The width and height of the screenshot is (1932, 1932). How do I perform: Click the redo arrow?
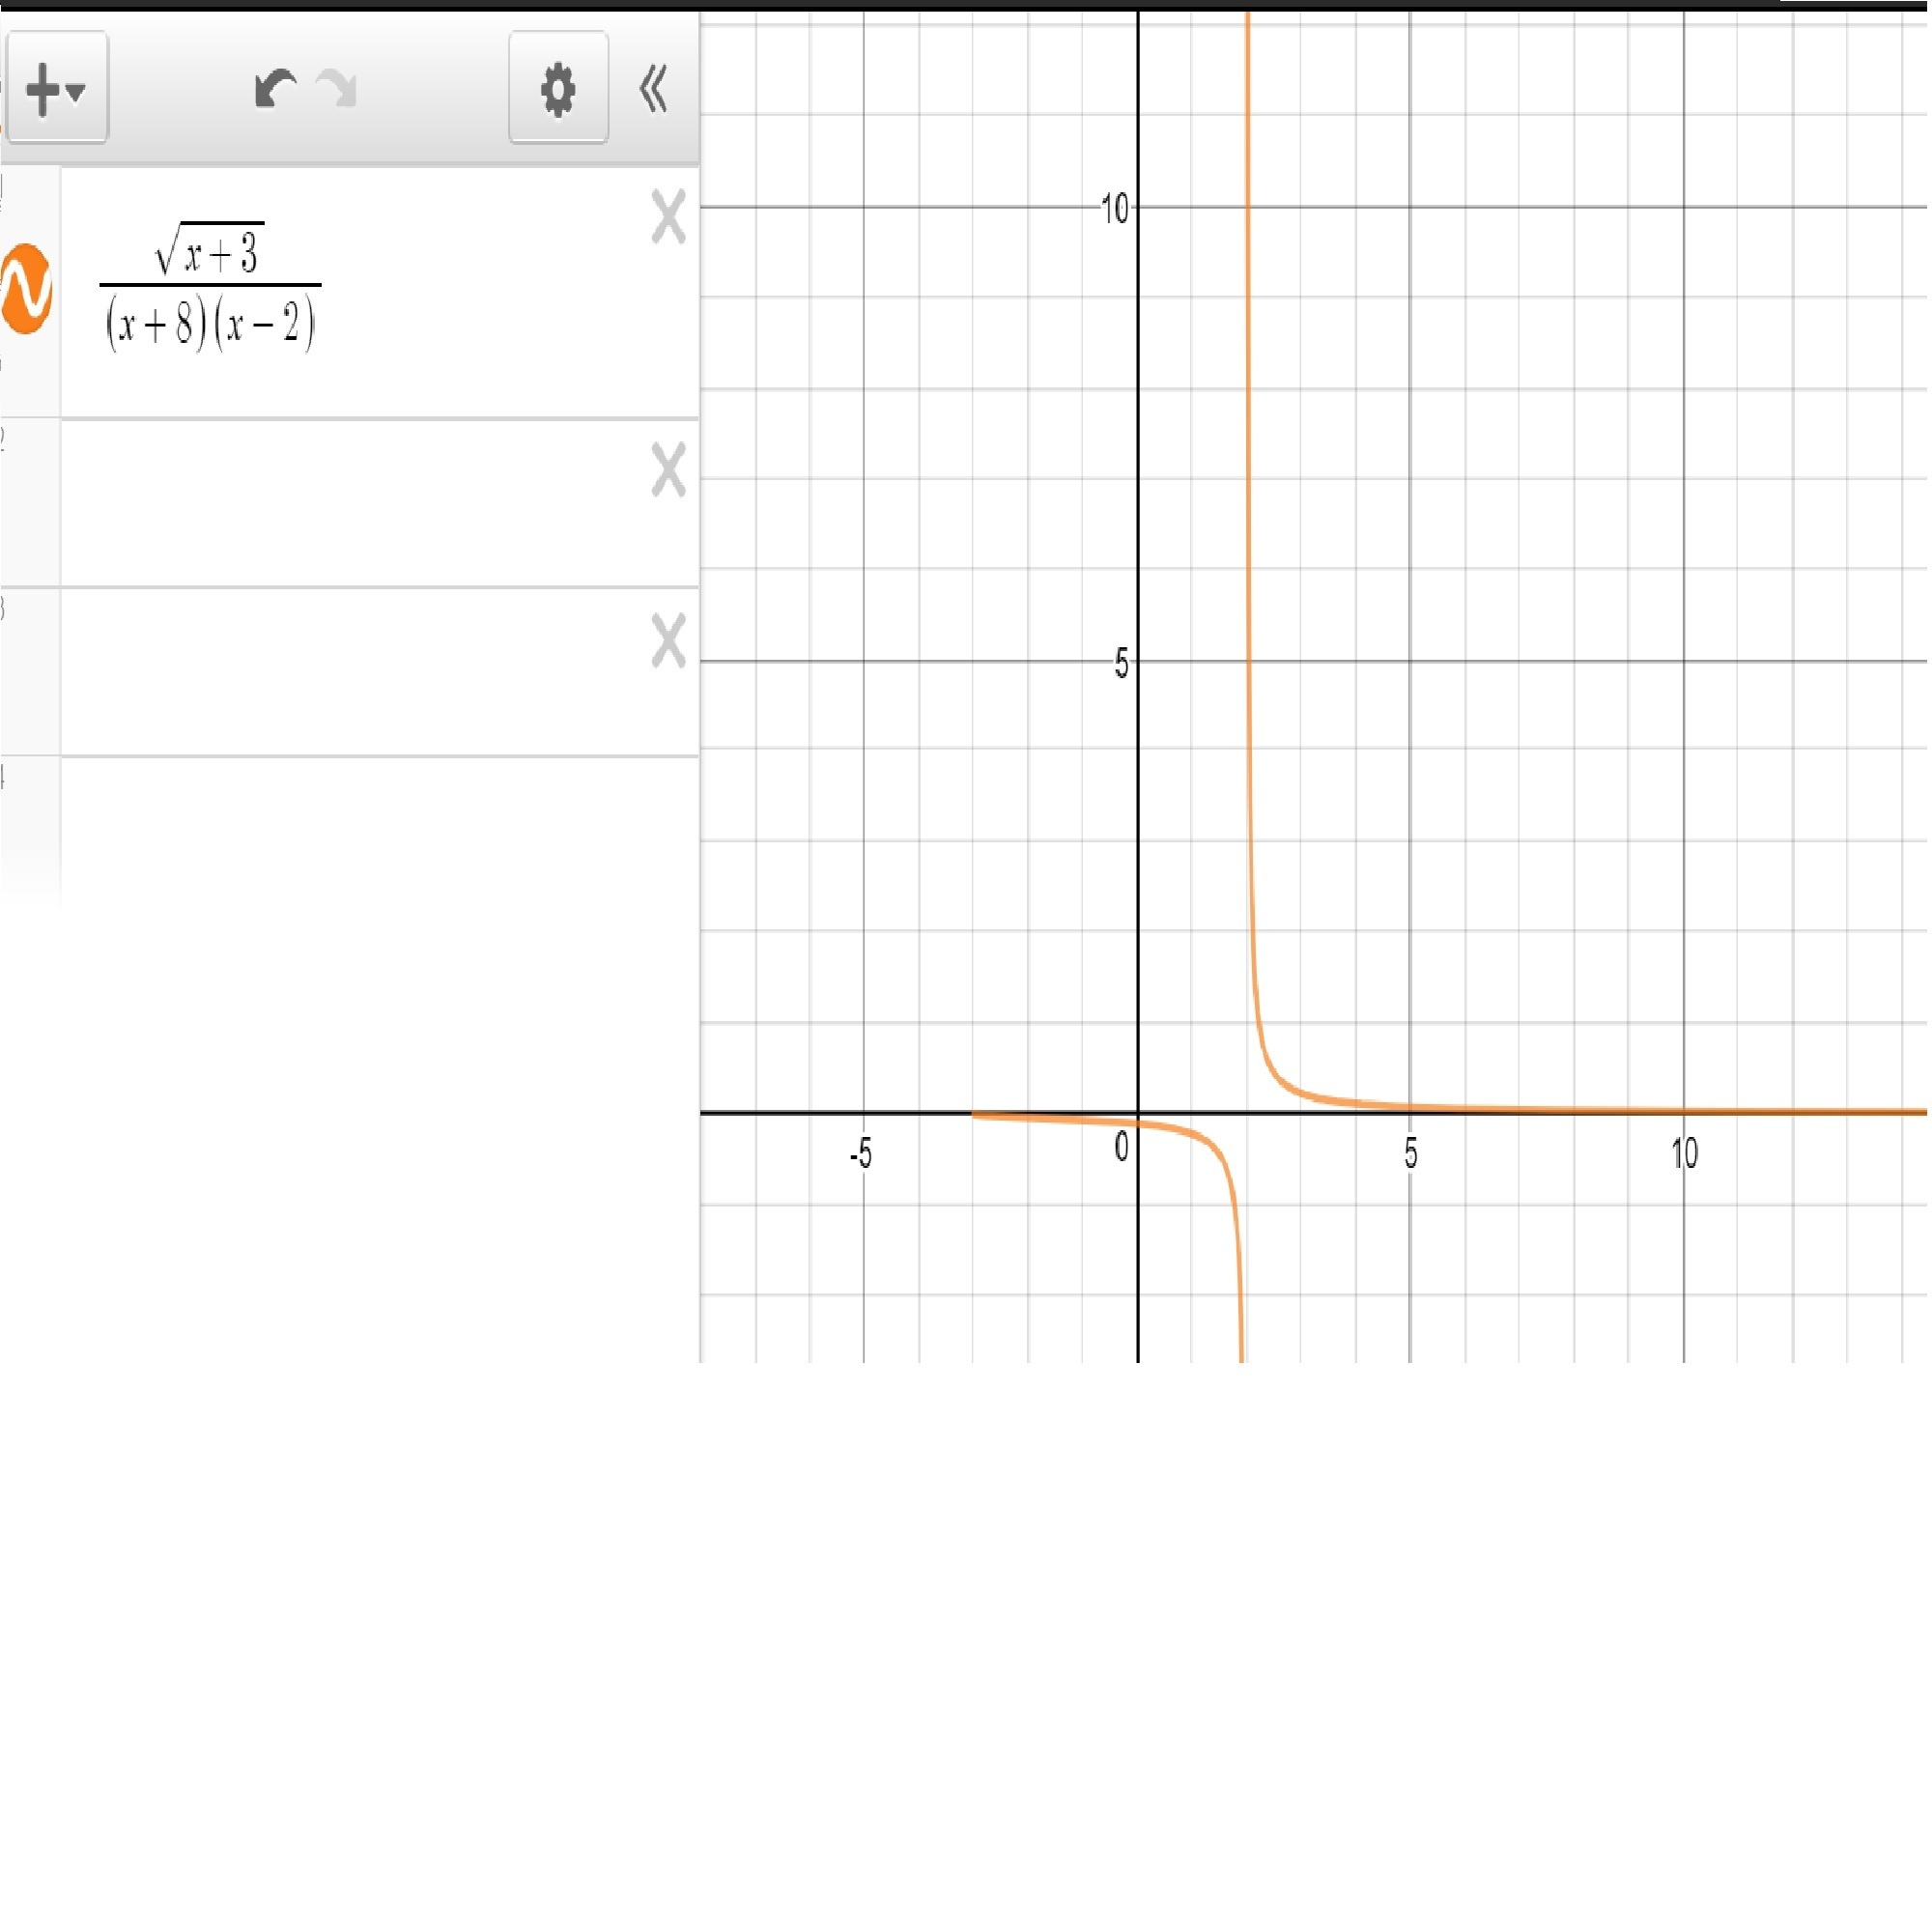click(338, 88)
